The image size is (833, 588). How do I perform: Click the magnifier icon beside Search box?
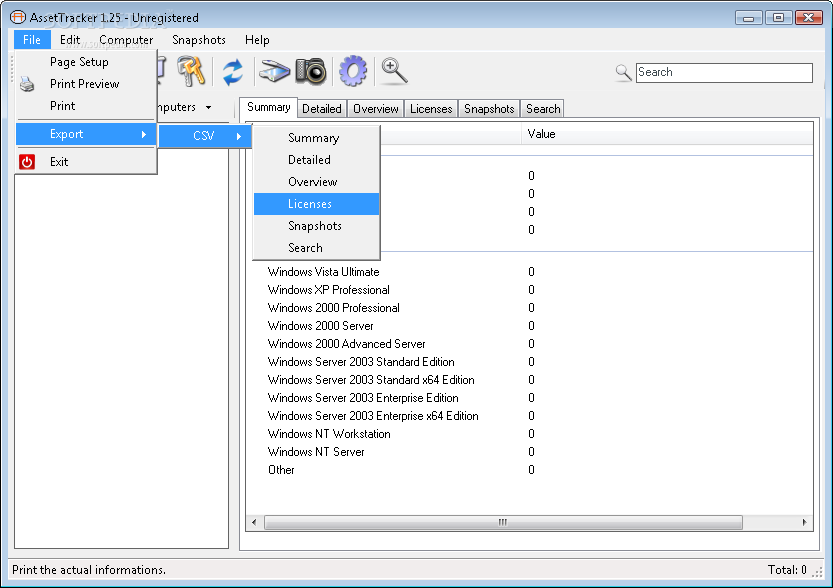tap(623, 73)
